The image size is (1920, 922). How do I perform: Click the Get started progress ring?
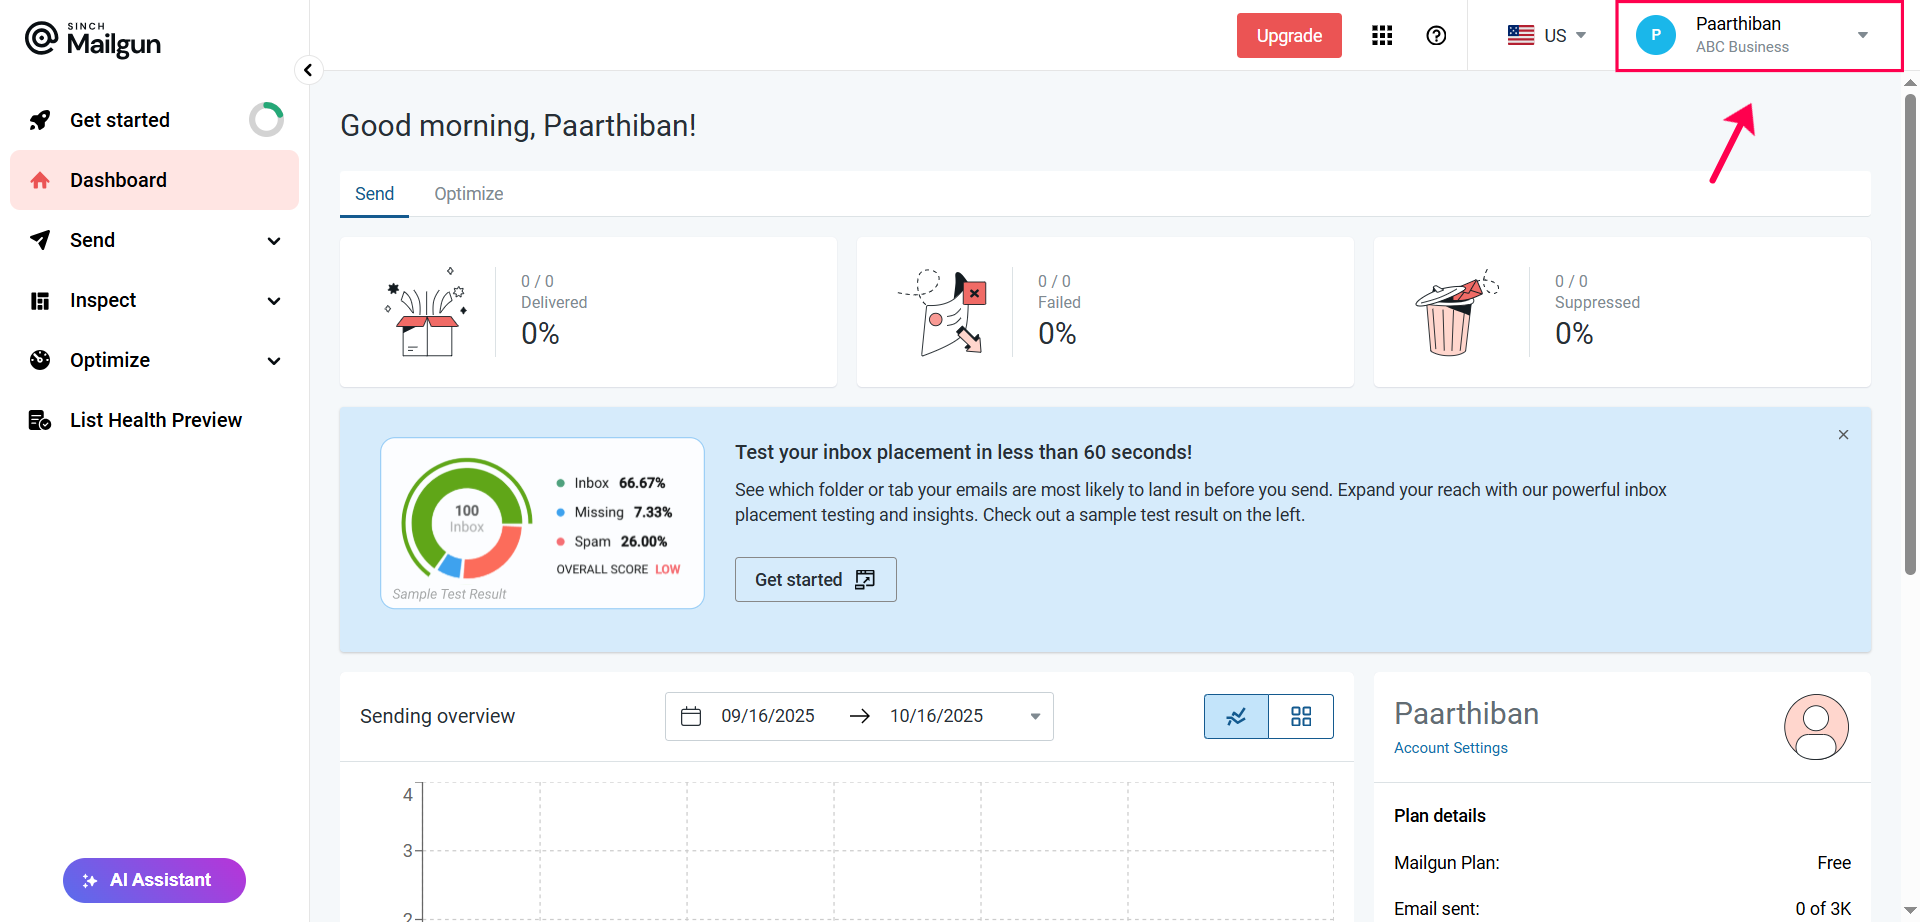pyautogui.click(x=266, y=120)
